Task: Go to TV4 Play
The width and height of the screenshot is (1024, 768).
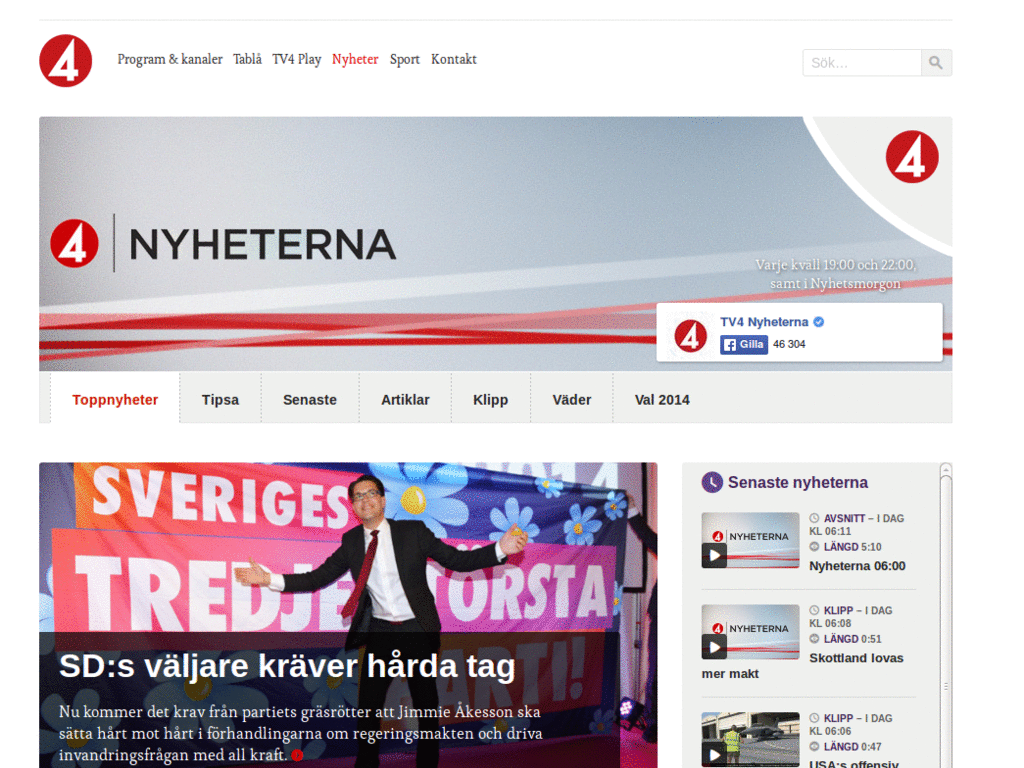Action: coord(296,59)
